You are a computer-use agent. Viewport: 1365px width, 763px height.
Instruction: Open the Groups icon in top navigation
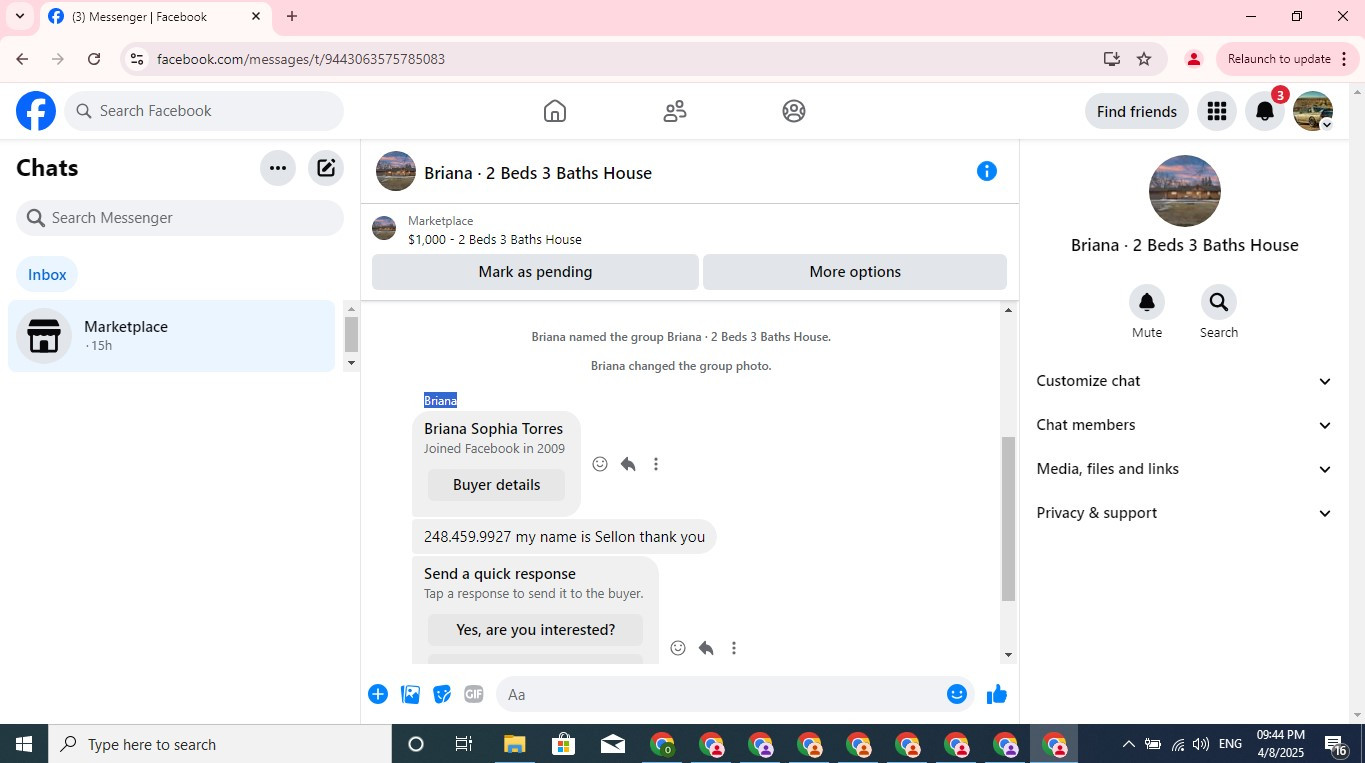click(794, 111)
